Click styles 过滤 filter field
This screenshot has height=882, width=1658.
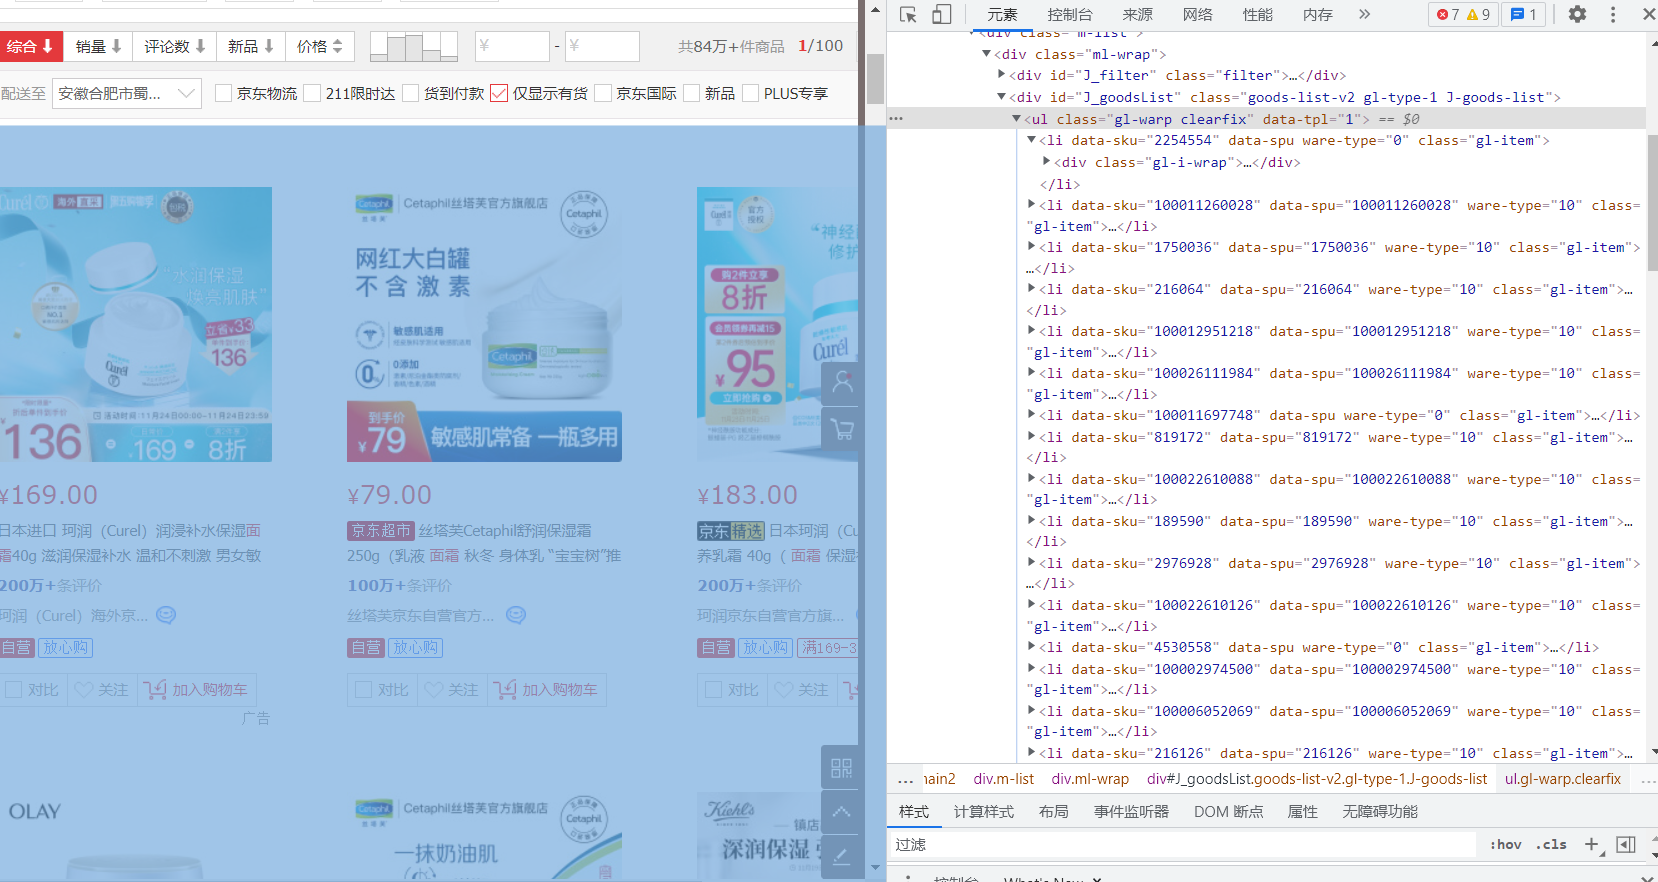click(1183, 844)
